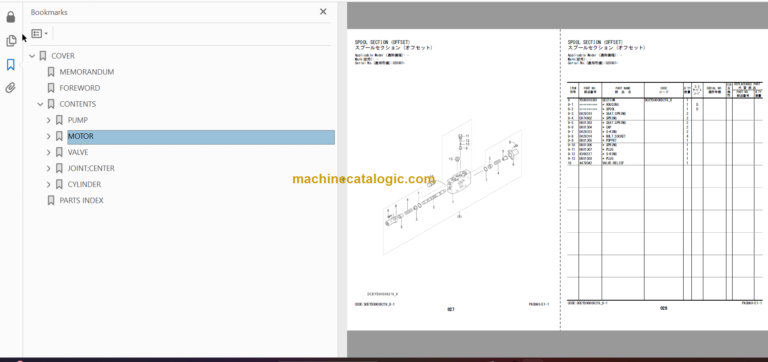Viewport: 768px width, 362px height.
Task: Go to the FOREWORD bookmark
Action: pos(80,88)
